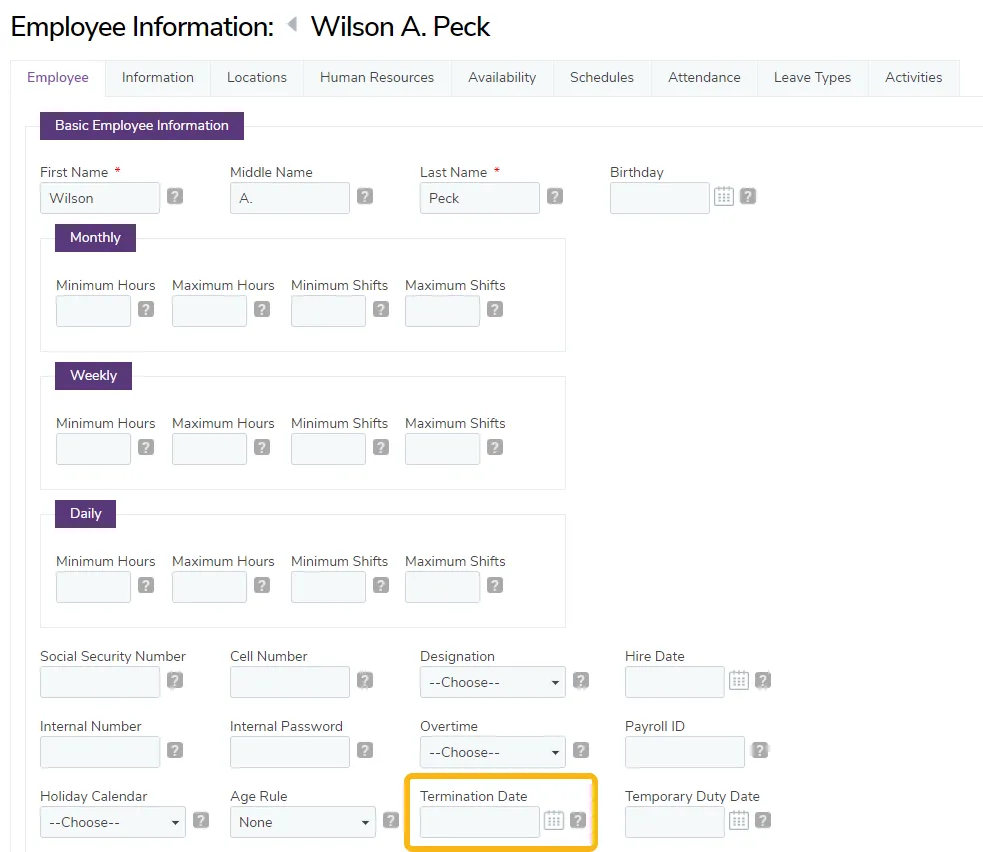Switch to the Activities tab
Screen dimensions: 983x852
[x=913, y=78]
